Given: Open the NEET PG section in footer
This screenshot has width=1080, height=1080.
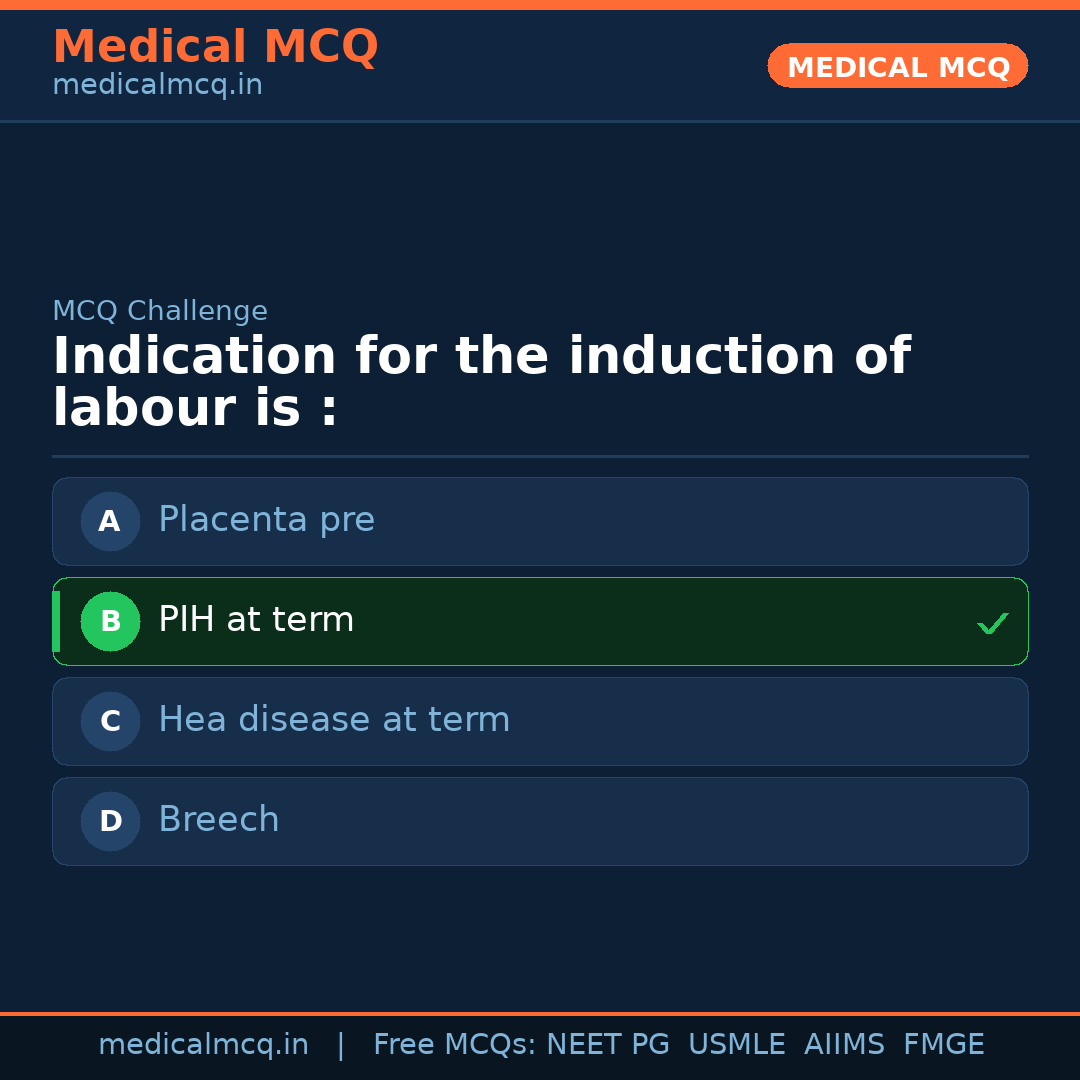Looking at the screenshot, I should click(x=607, y=1044).
